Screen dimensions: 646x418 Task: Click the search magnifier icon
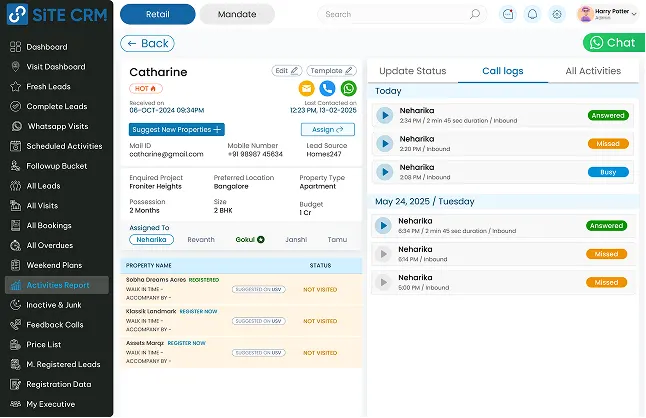coord(475,14)
